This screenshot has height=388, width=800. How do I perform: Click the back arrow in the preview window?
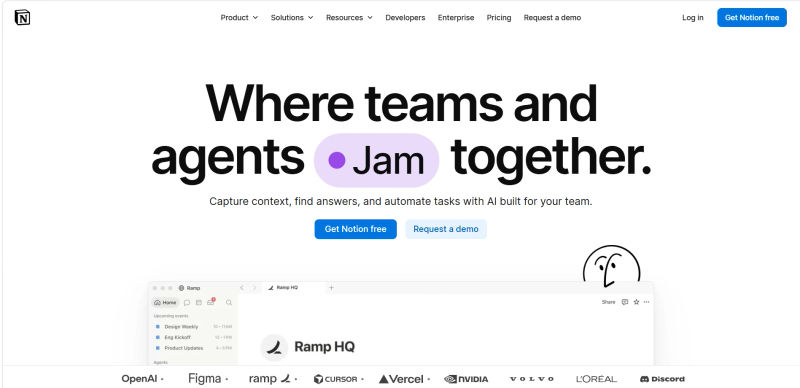coord(242,288)
